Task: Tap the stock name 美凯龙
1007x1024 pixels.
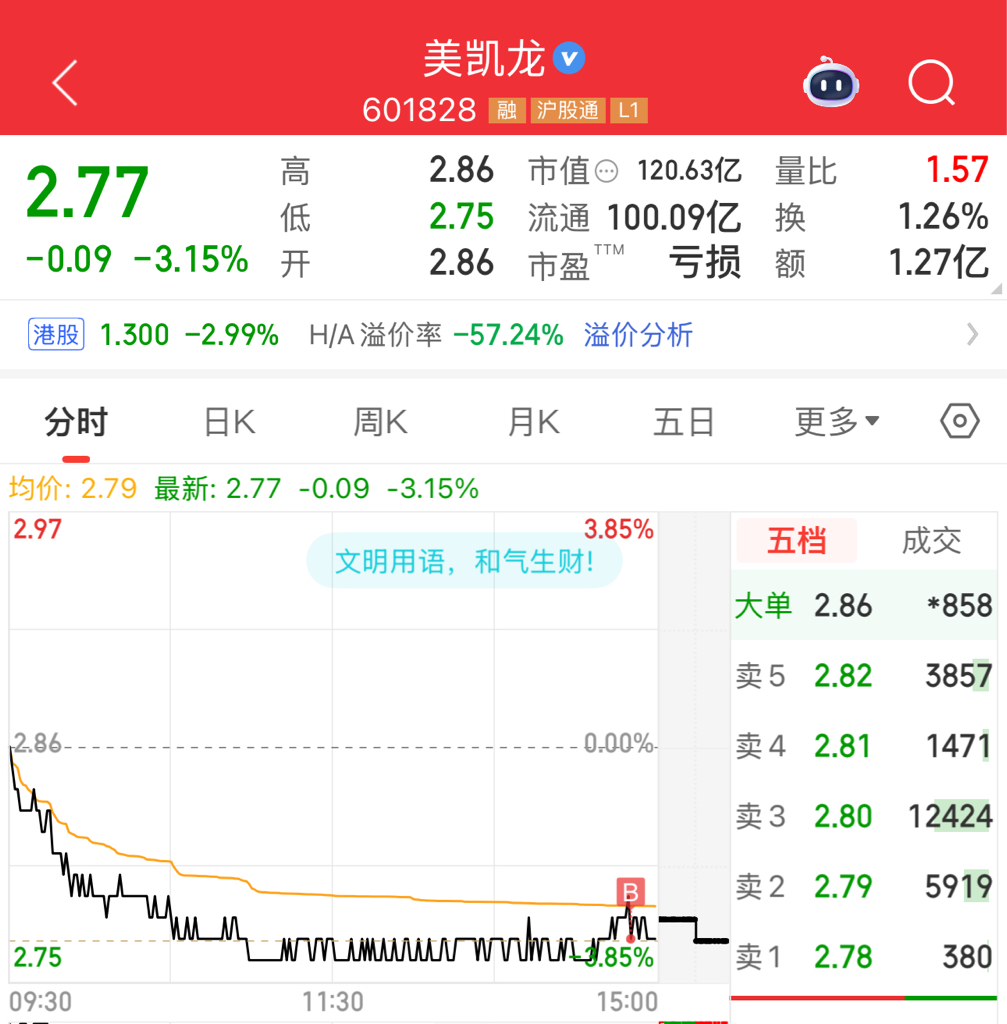Action: [x=484, y=58]
